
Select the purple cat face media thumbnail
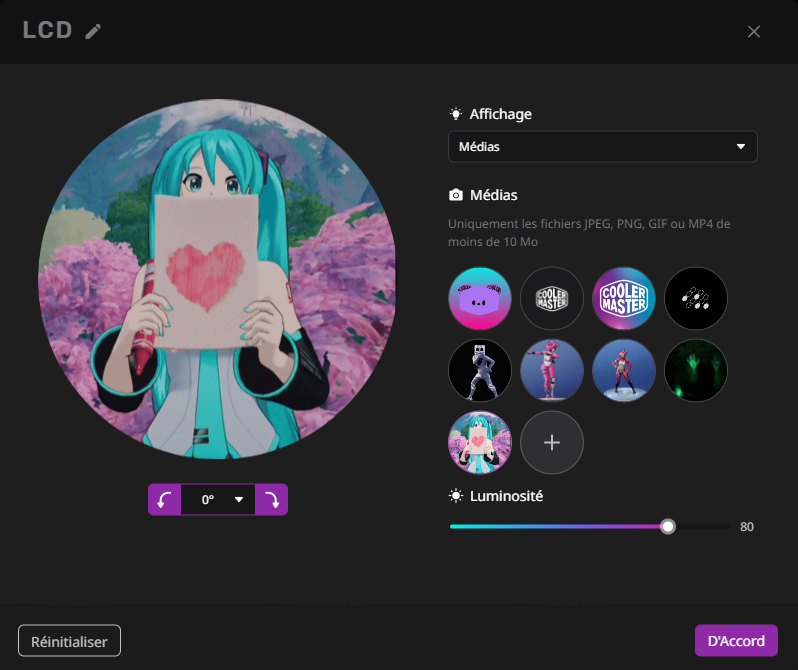click(479, 298)
